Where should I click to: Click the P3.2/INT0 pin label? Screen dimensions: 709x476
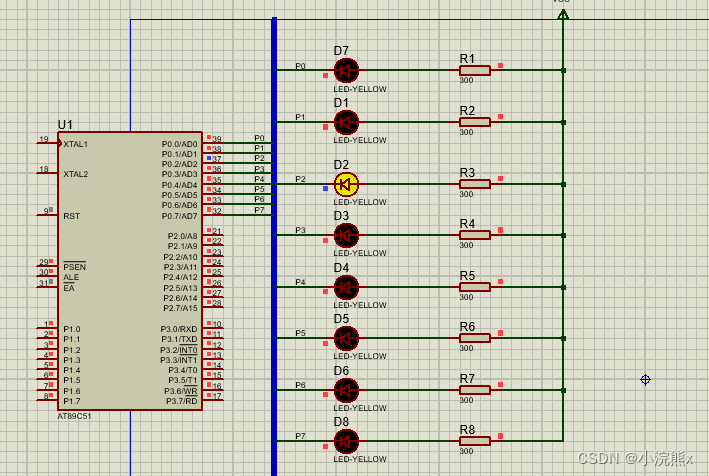tap(179, 350)
